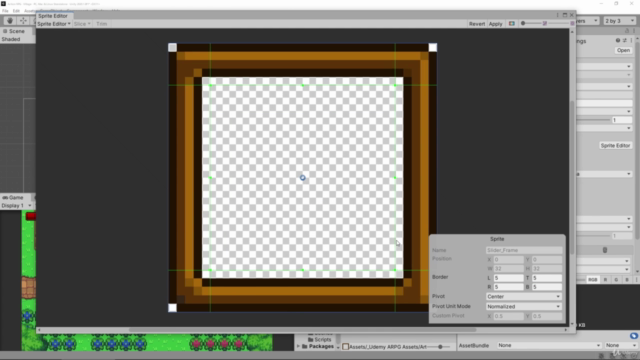Click Apply in the Sprite Editor

[496, 24]
